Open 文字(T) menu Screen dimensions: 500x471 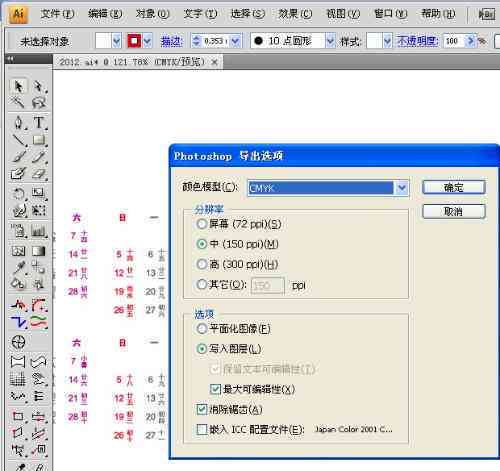[200, 14]
